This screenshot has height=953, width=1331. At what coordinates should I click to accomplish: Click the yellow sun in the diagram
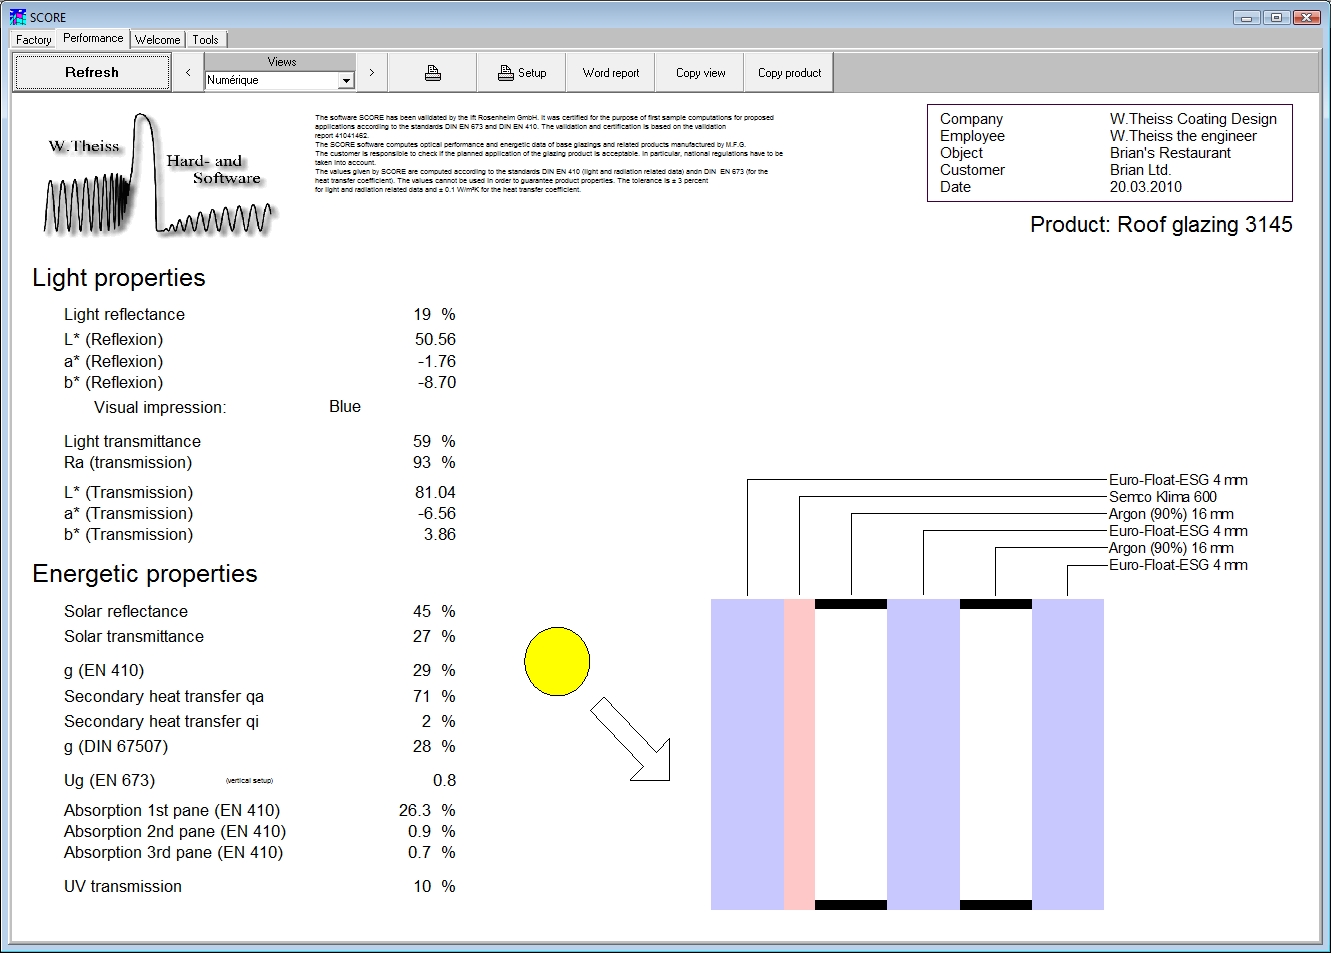pyautogui.click(x=557, y=662)
